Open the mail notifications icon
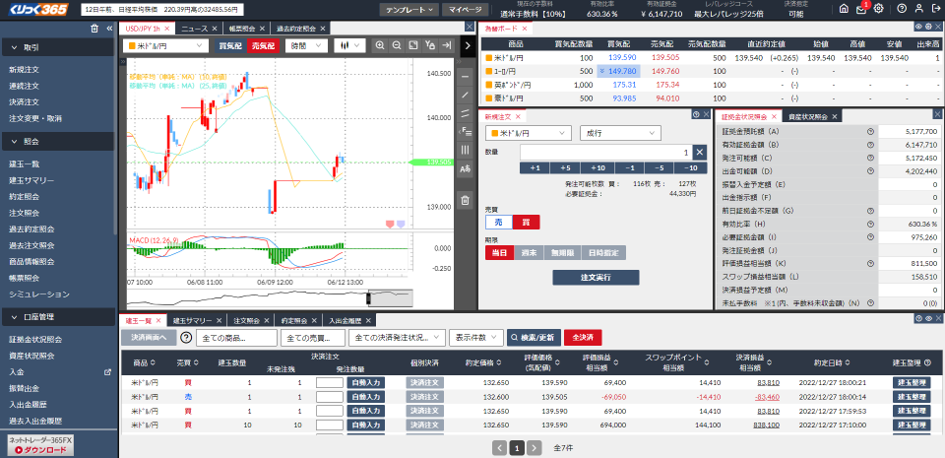The height and width of the screenshot is (458, 945). [x=861, y=8]
